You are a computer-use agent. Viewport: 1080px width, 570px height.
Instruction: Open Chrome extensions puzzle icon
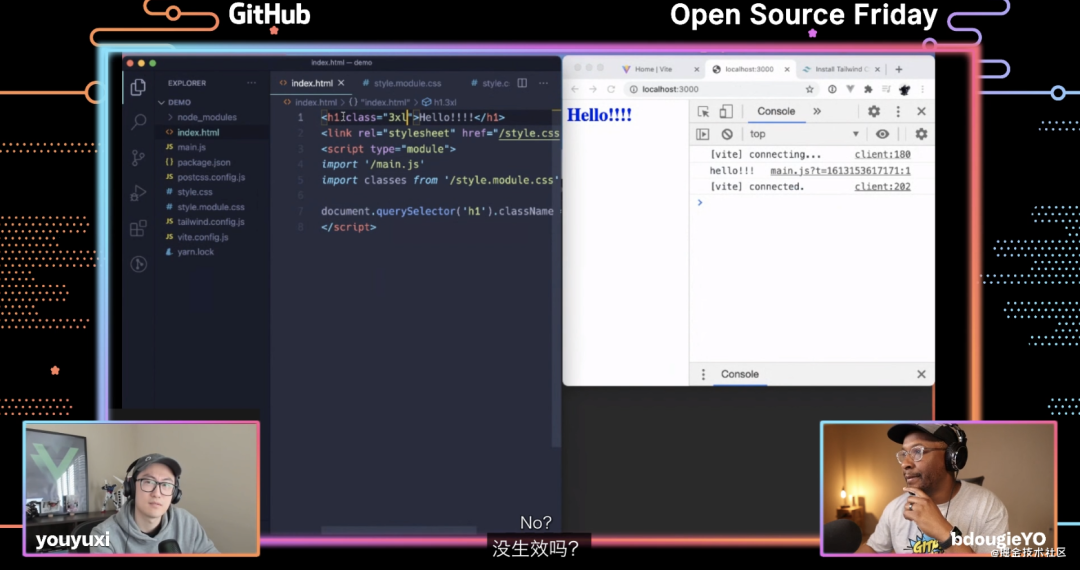pos(868,89)
